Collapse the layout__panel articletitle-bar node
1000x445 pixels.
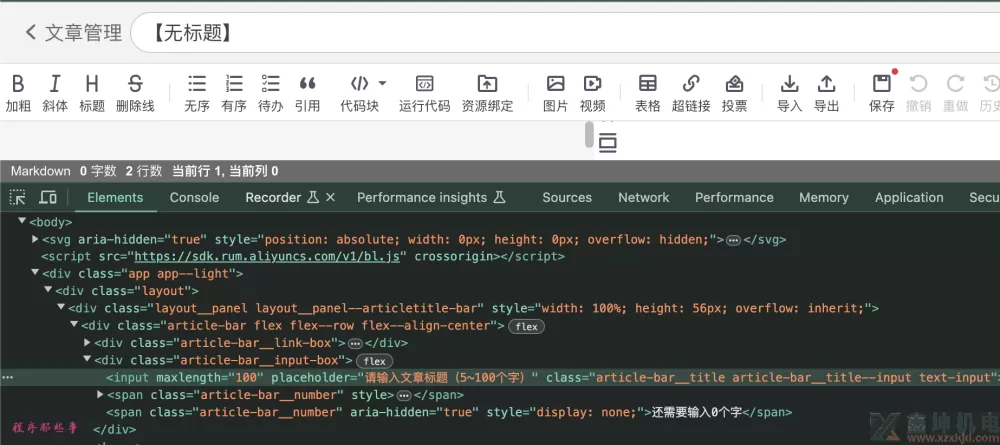[61, 307]
